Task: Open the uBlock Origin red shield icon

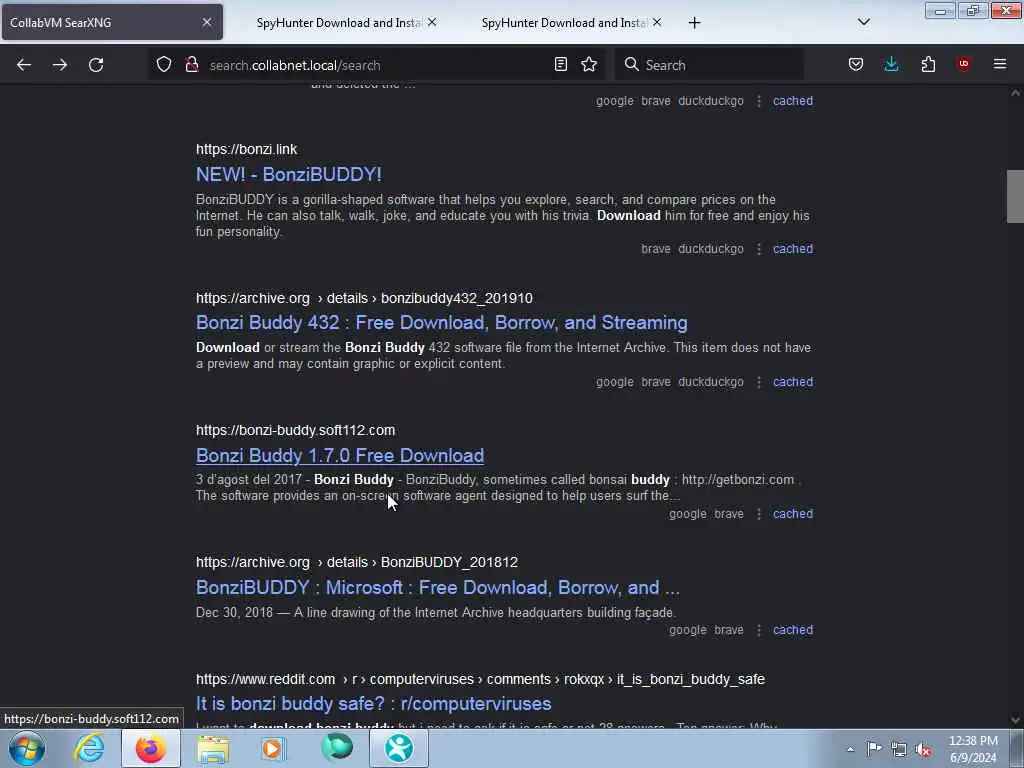Action: (963, 64)
